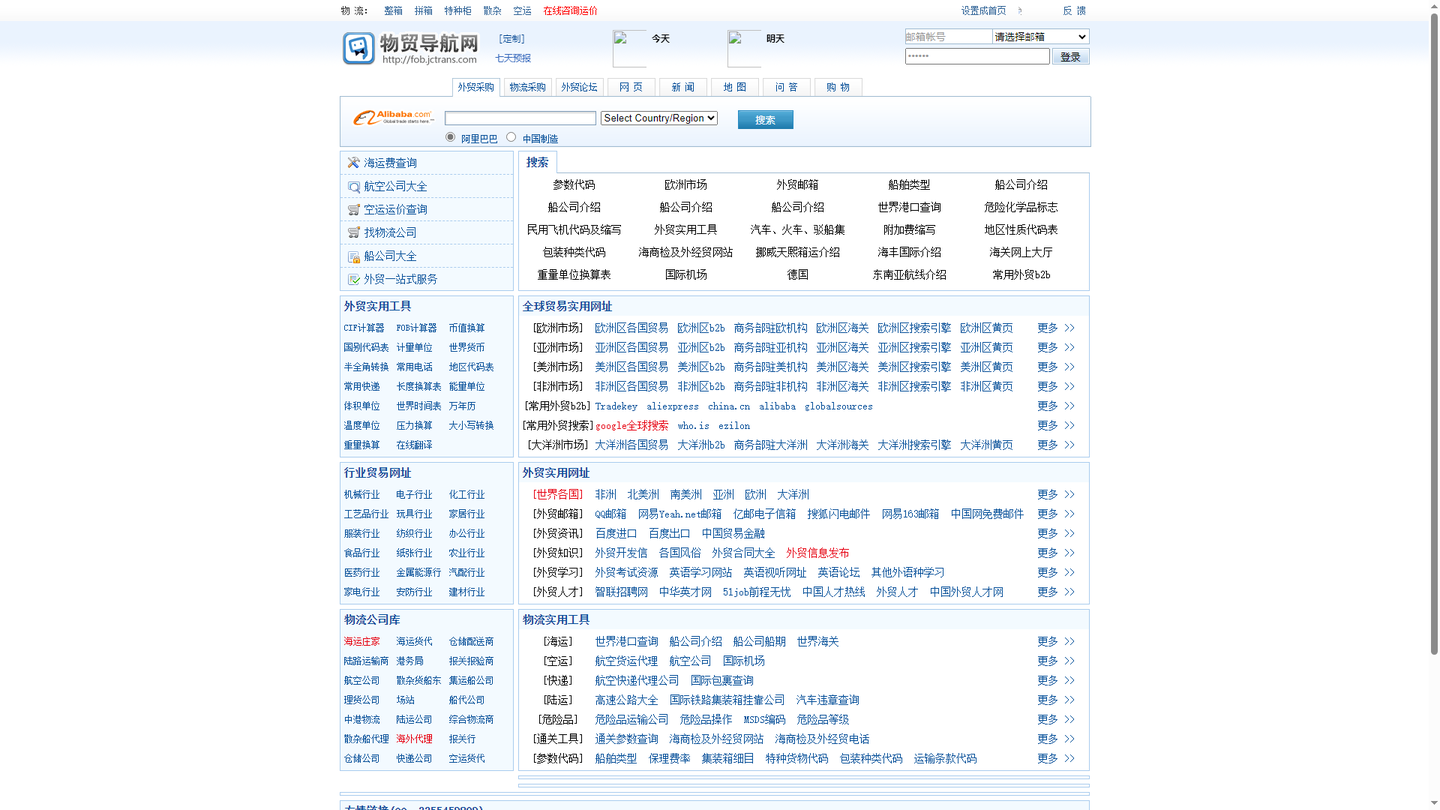Click the Alibaba.com logo
This screenshot has height=810, width=1440.
[393, 118]
